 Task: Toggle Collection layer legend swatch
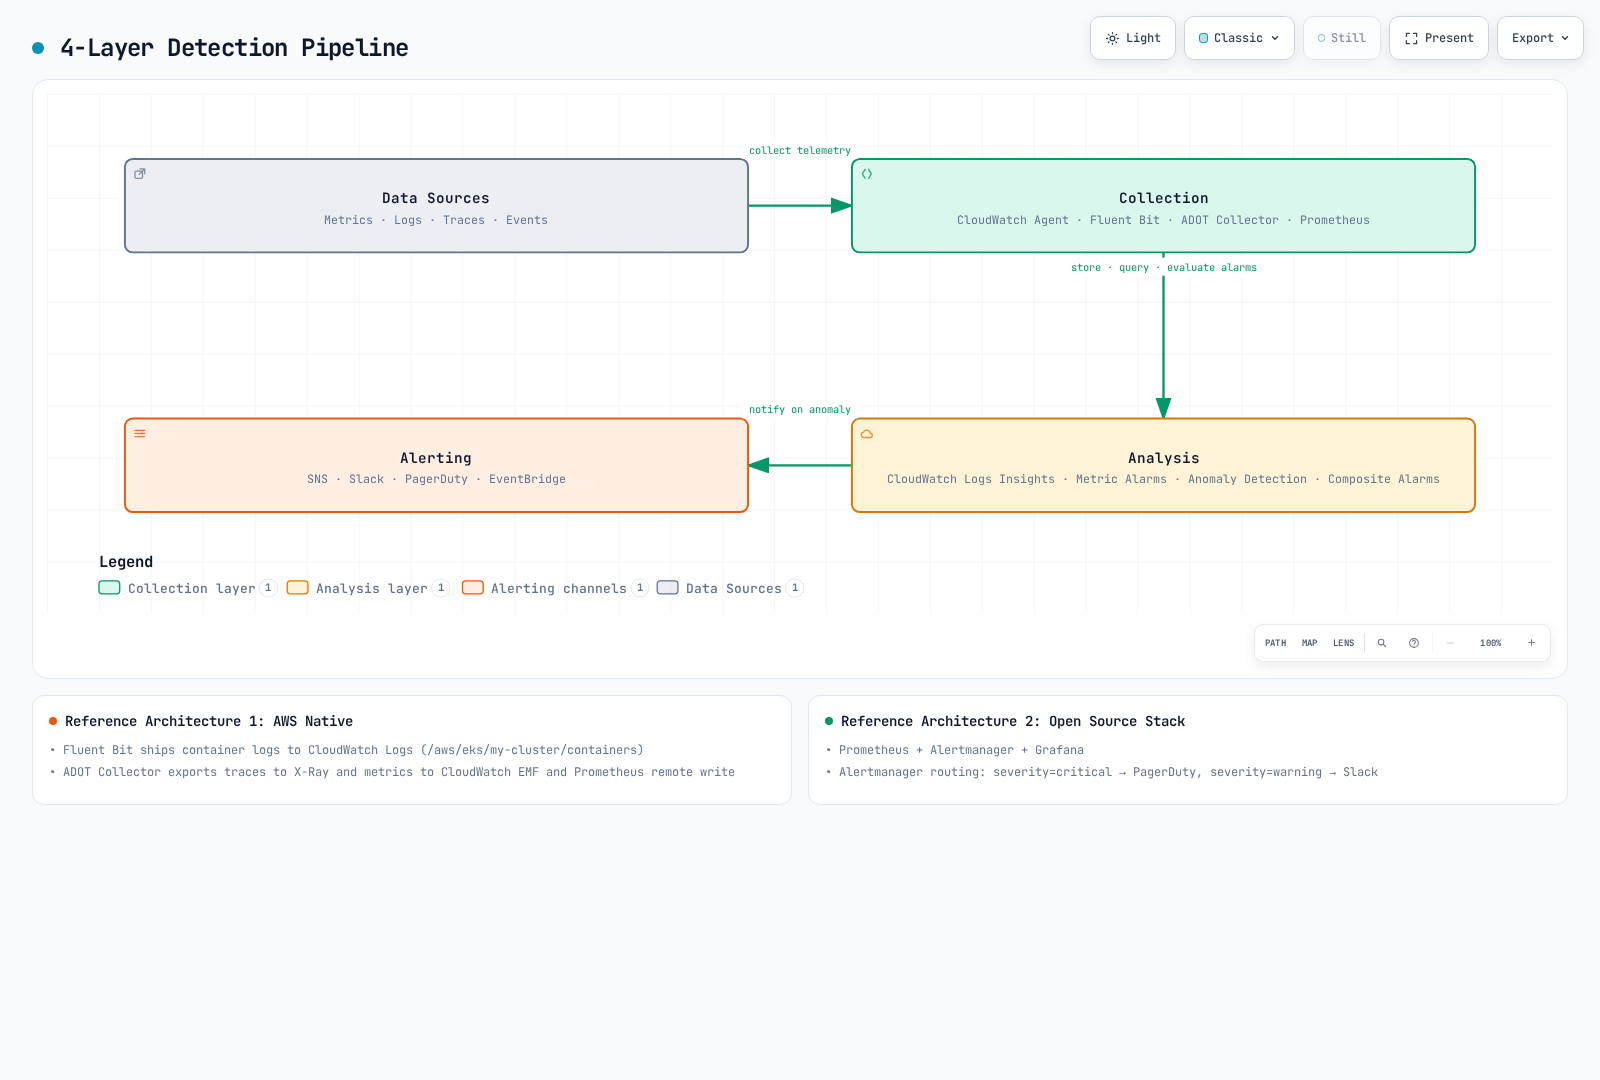(x=109, y=588)
